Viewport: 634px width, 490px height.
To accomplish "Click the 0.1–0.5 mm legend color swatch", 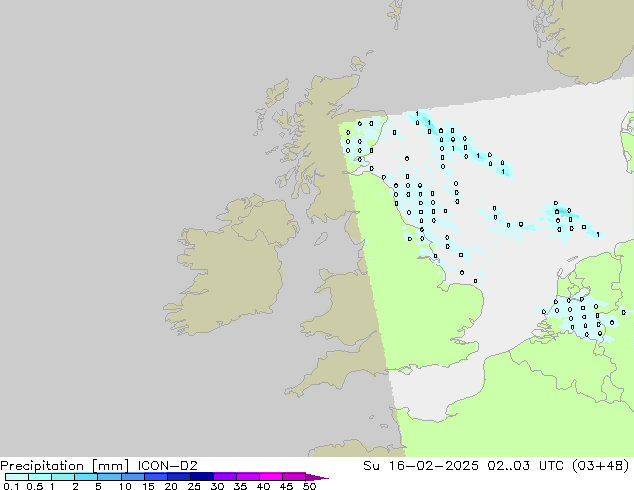I will tap(17, 477).
